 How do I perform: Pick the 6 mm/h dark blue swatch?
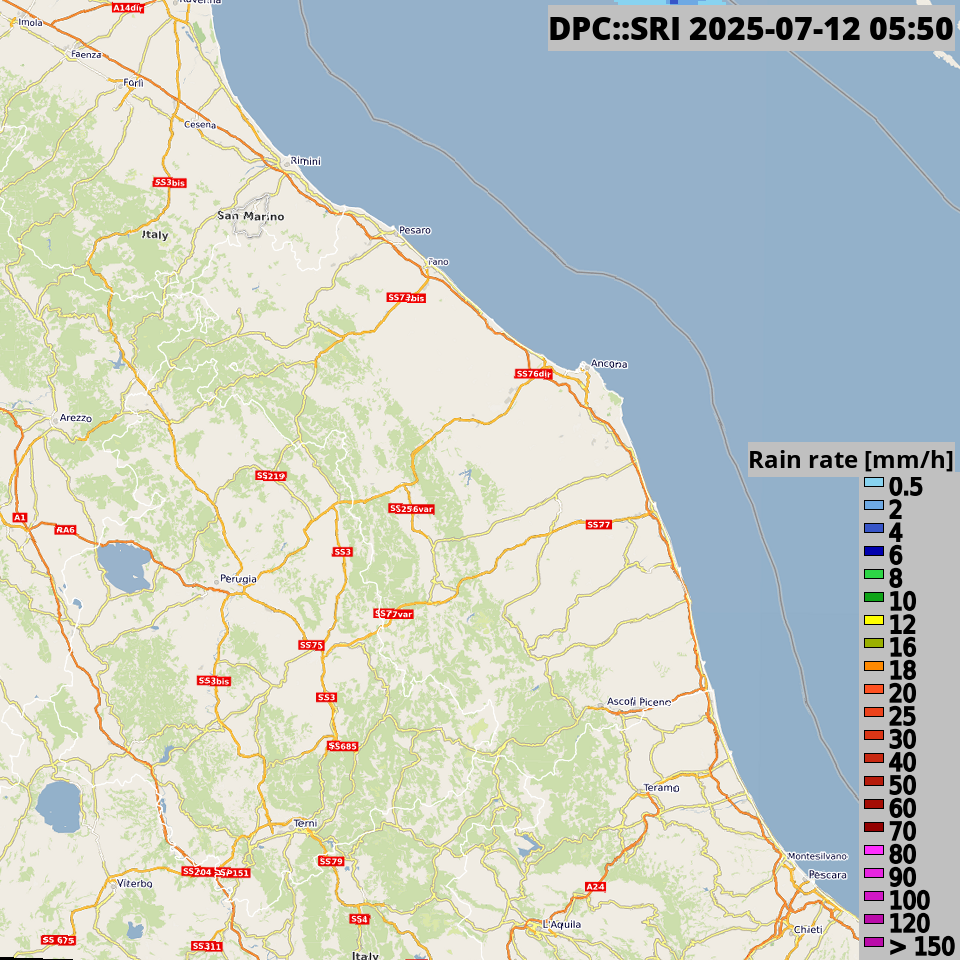pyautogui.click(x=874, y=551)
